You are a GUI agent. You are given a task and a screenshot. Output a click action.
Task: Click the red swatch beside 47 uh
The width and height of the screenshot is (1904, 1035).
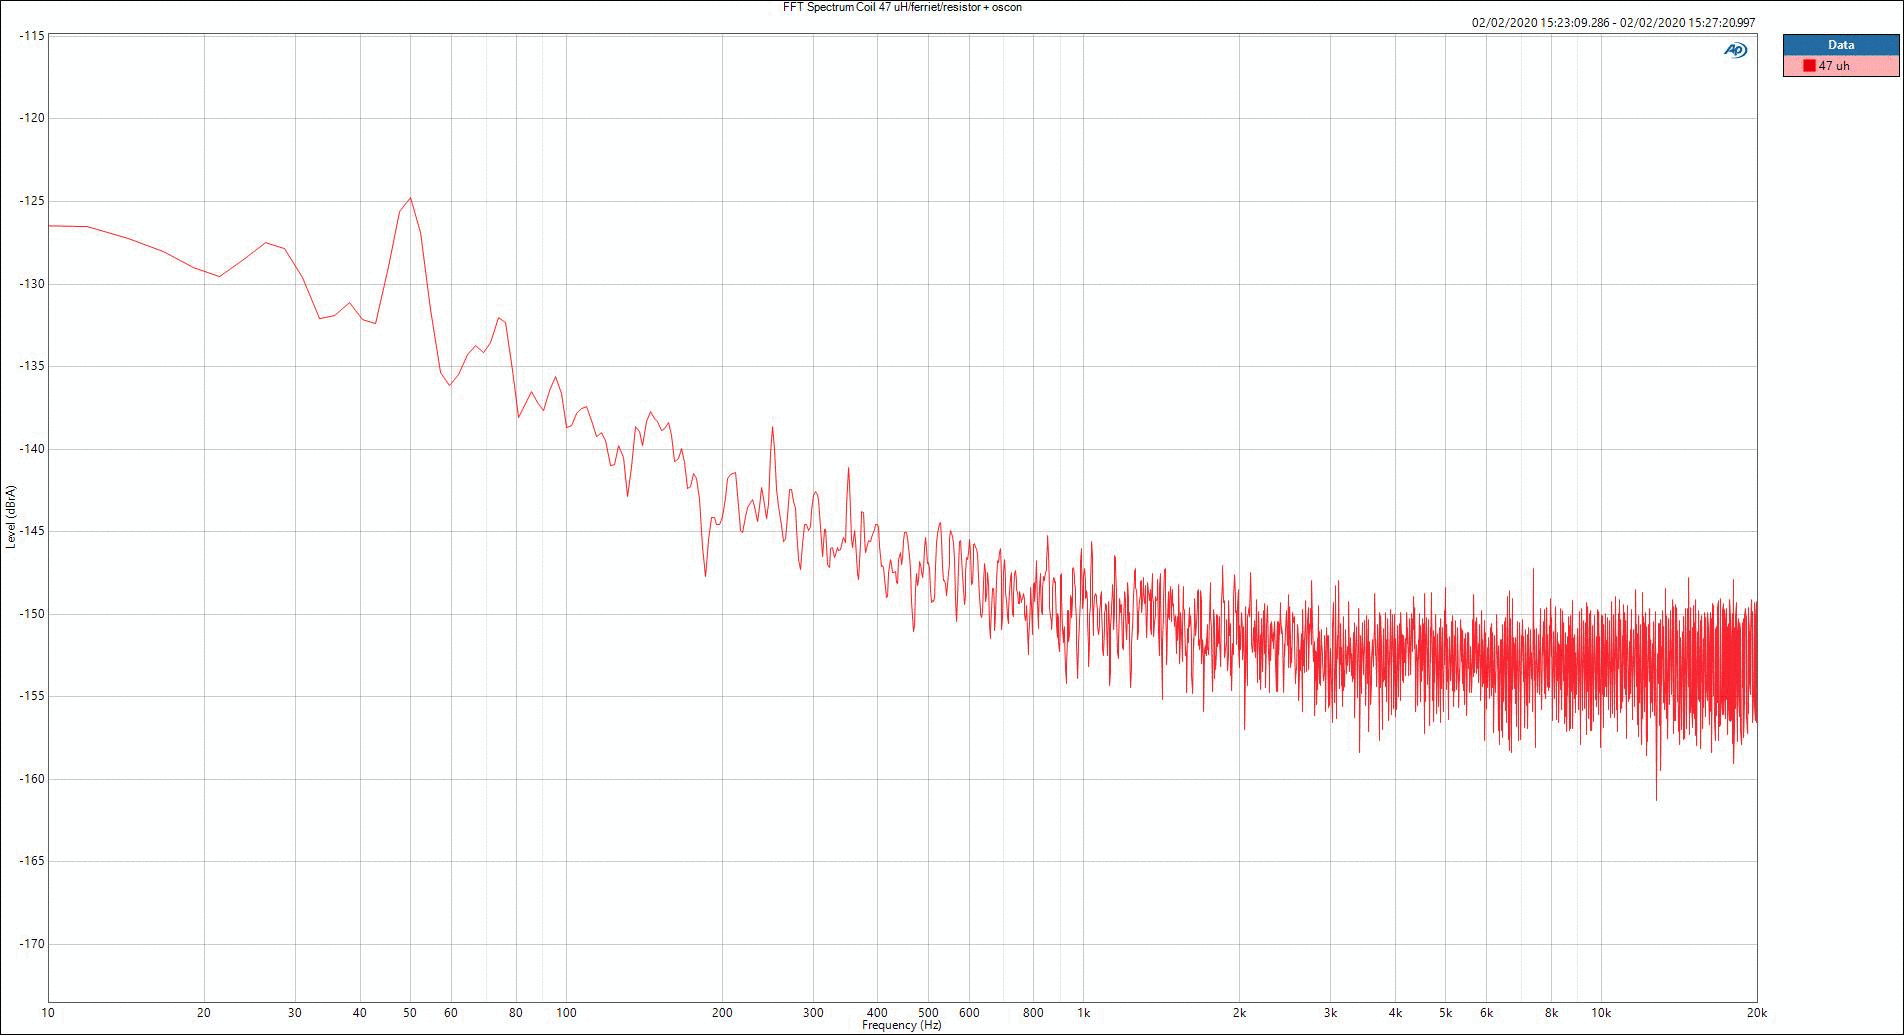pos(1809,66)
